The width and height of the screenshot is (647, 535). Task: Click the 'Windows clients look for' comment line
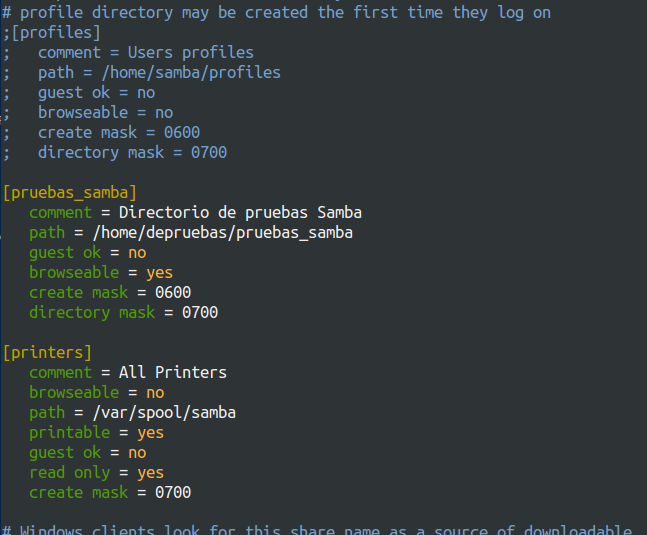[316, 529]
